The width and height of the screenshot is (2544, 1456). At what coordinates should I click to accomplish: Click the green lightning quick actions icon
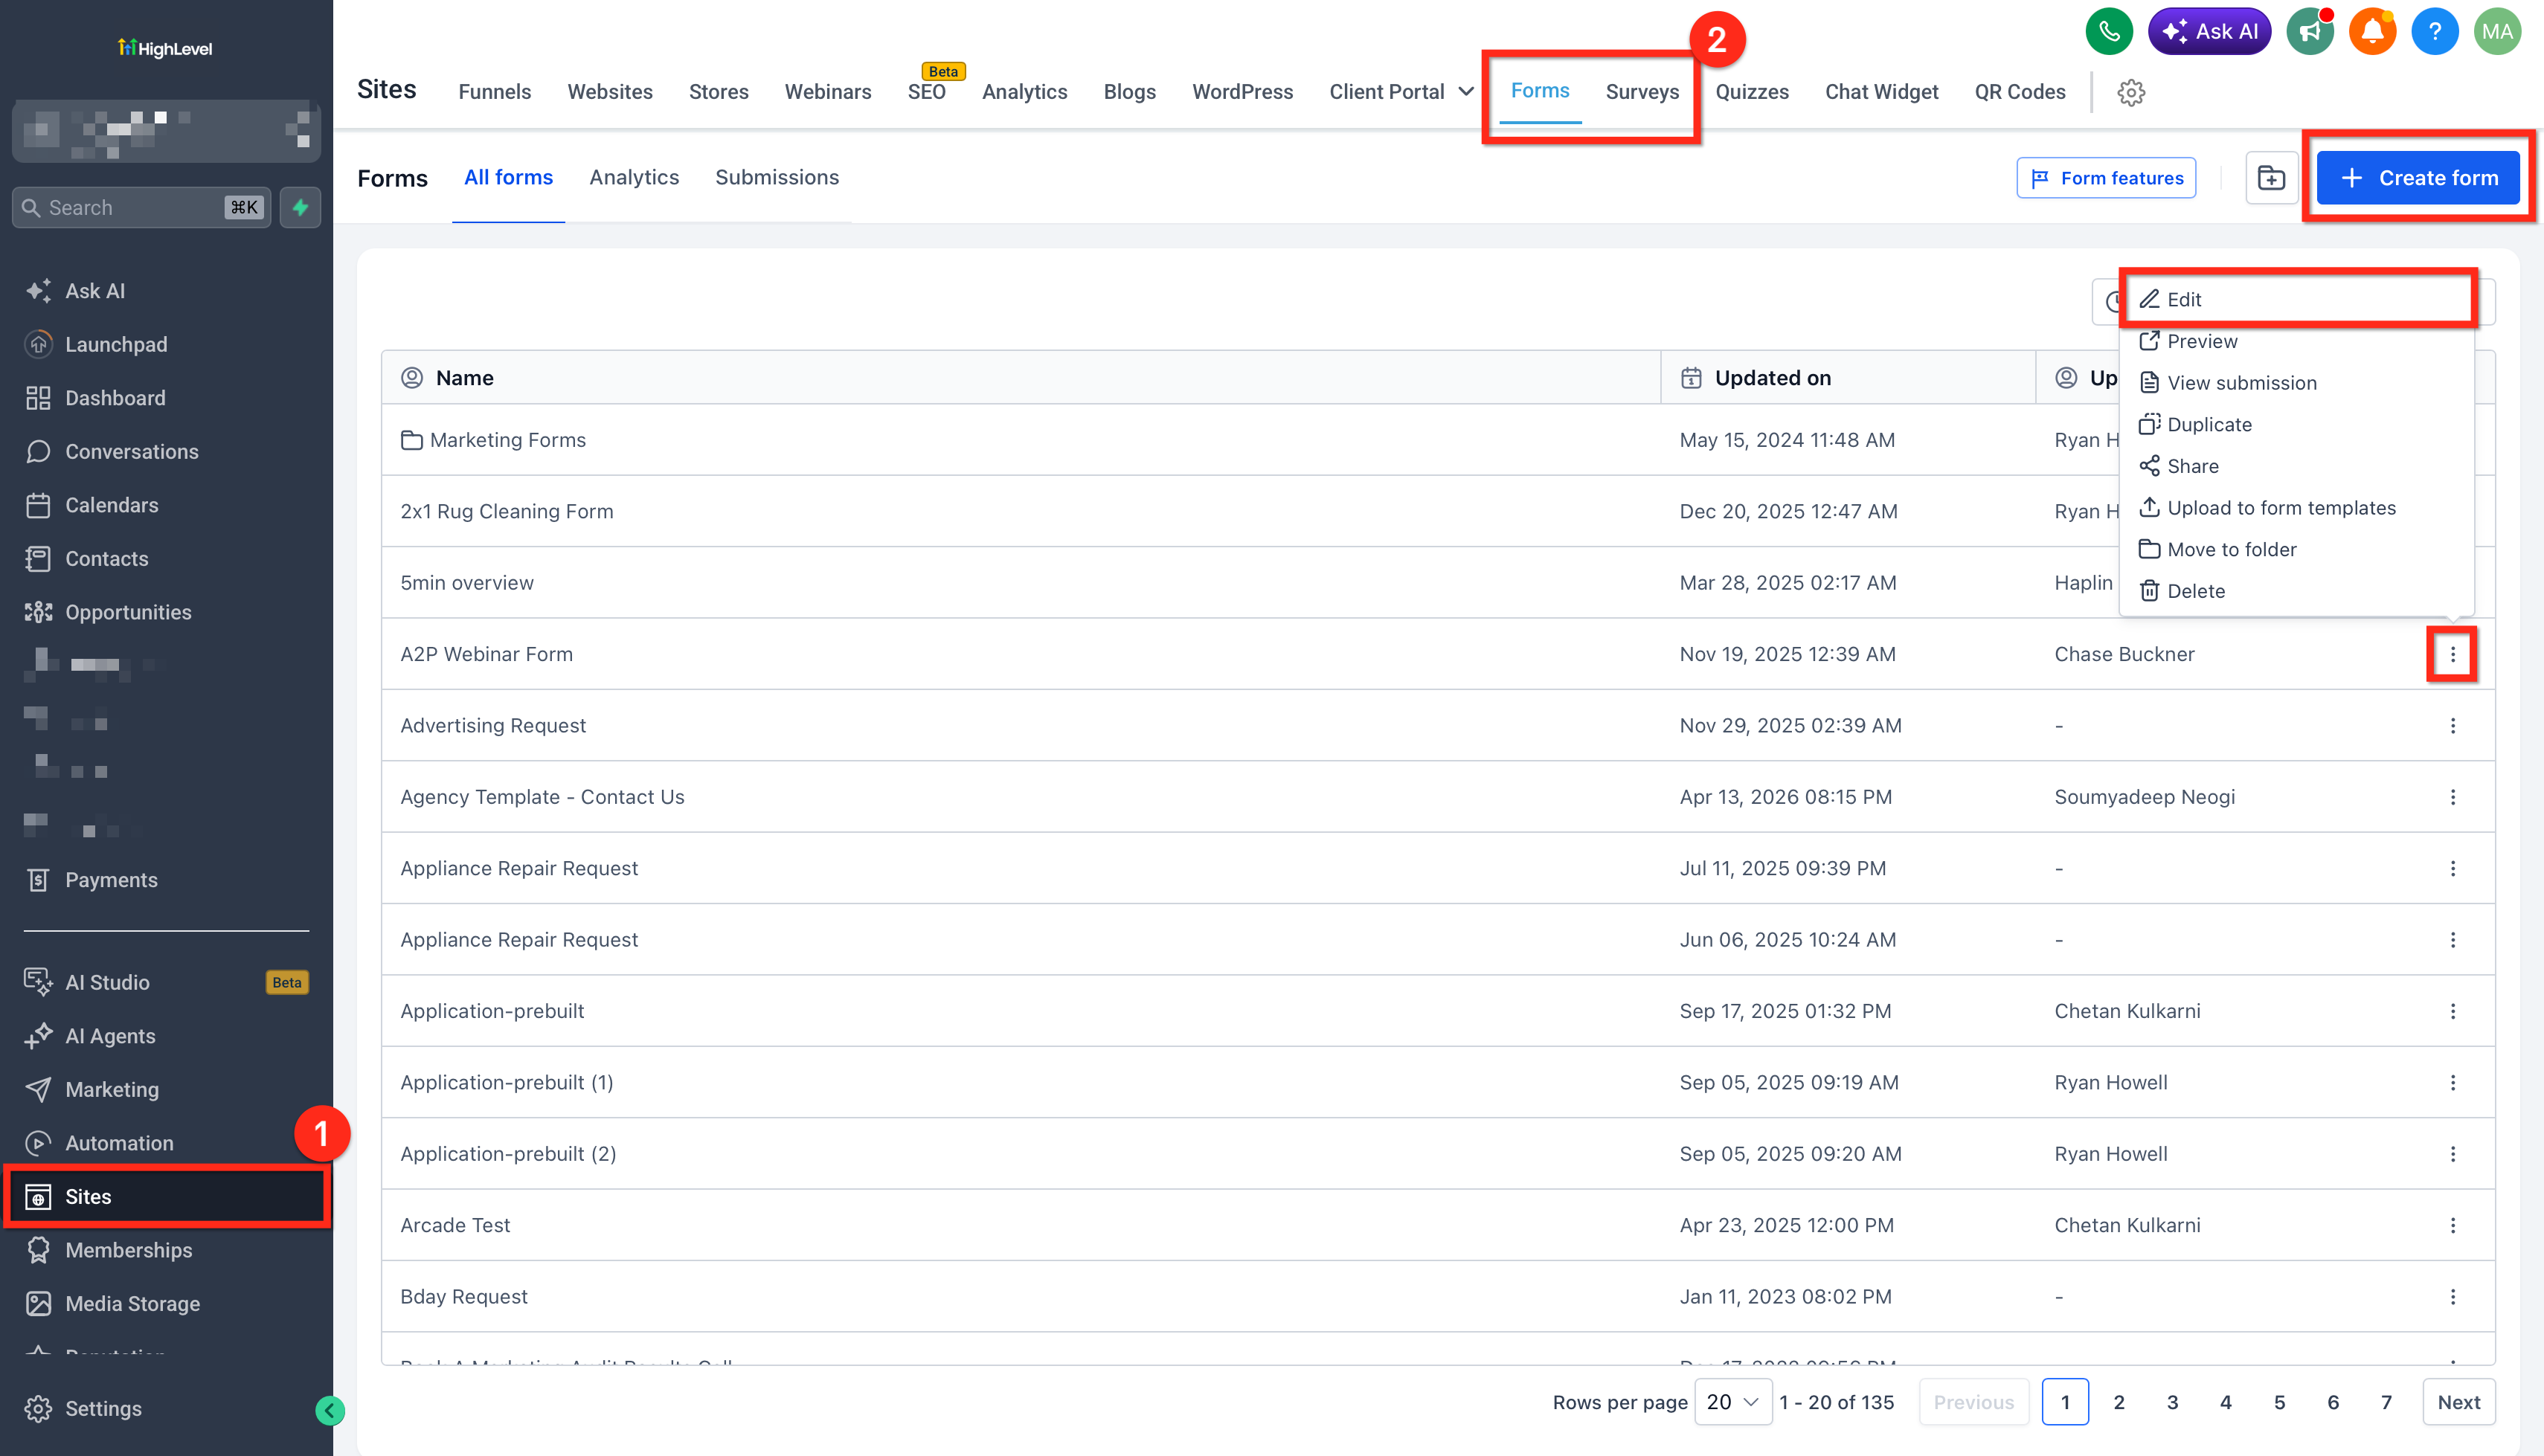[300, 207]
